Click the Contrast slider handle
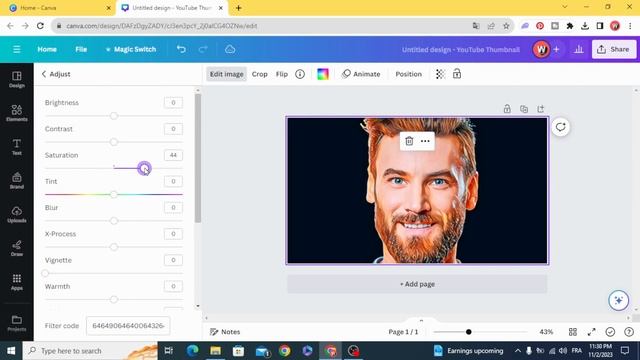The width and height of the screenshot is (640, 360). coord(114,142)
